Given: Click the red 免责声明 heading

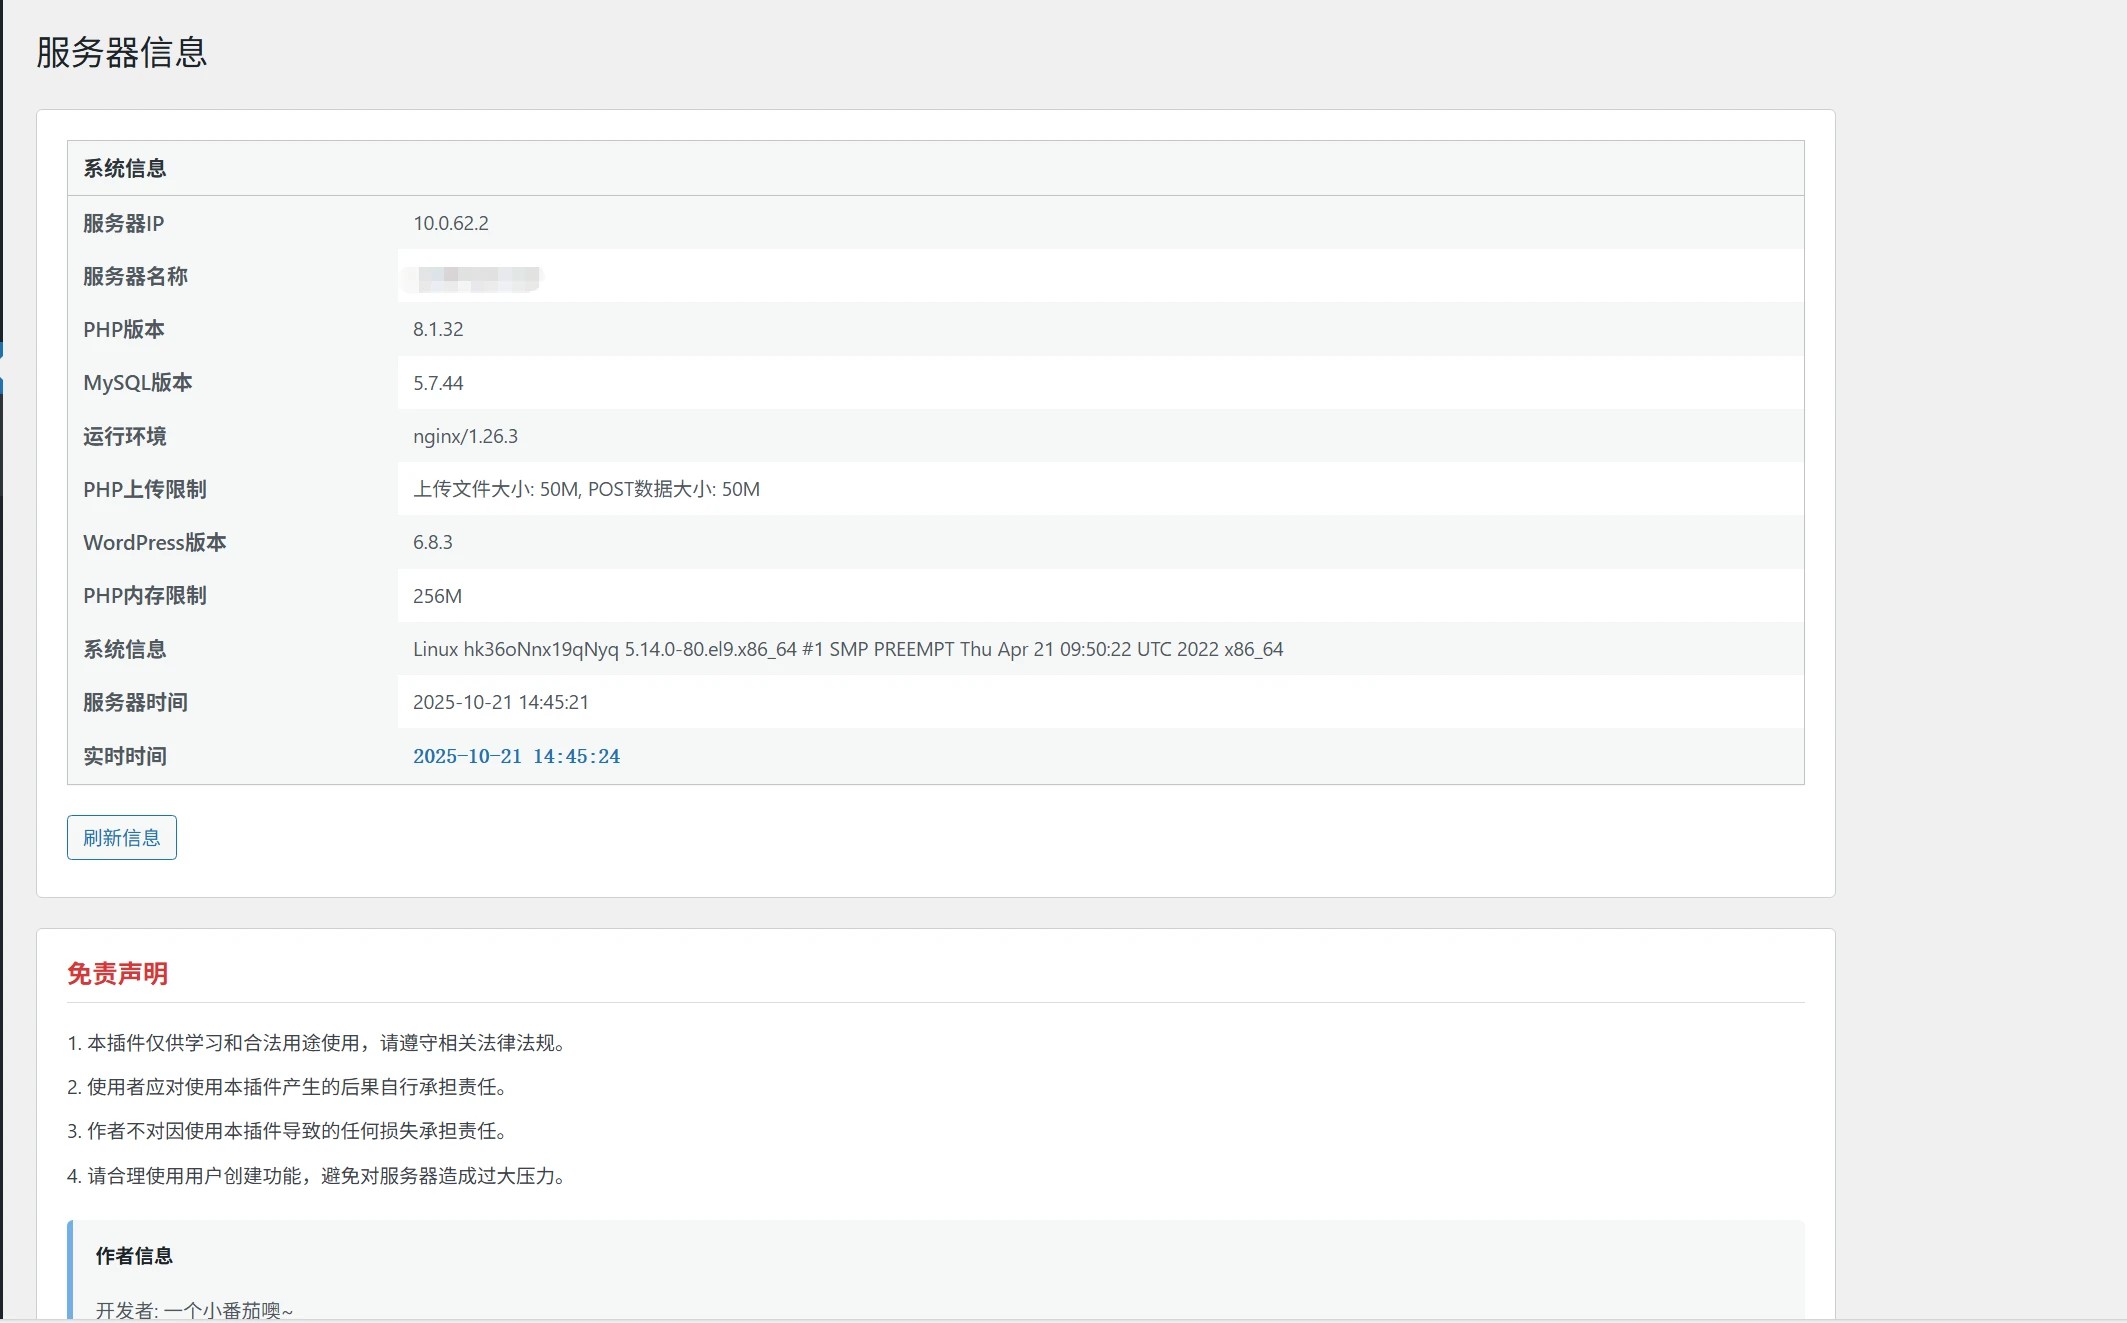Looking at the screenshot, I should [x=117, y=973].
